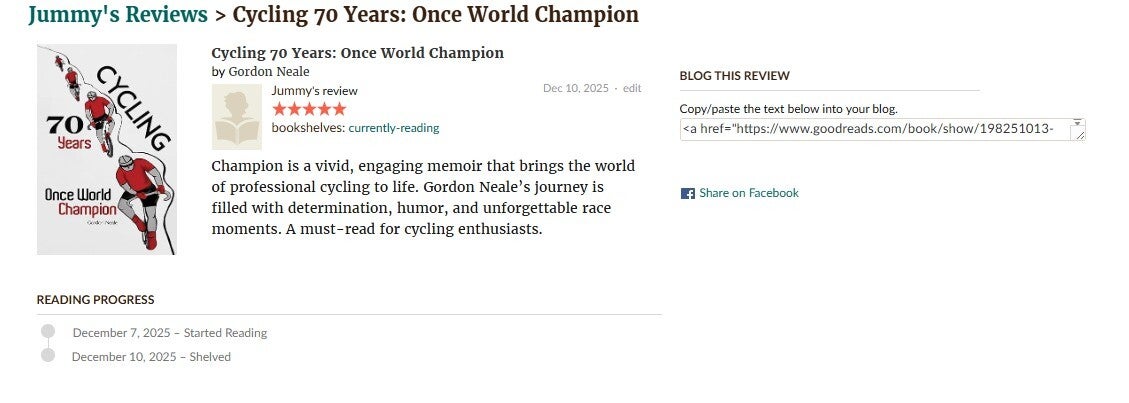1129x403 pixels.
Task: Click inside the blog HTML code box
Action: (874, 129)
